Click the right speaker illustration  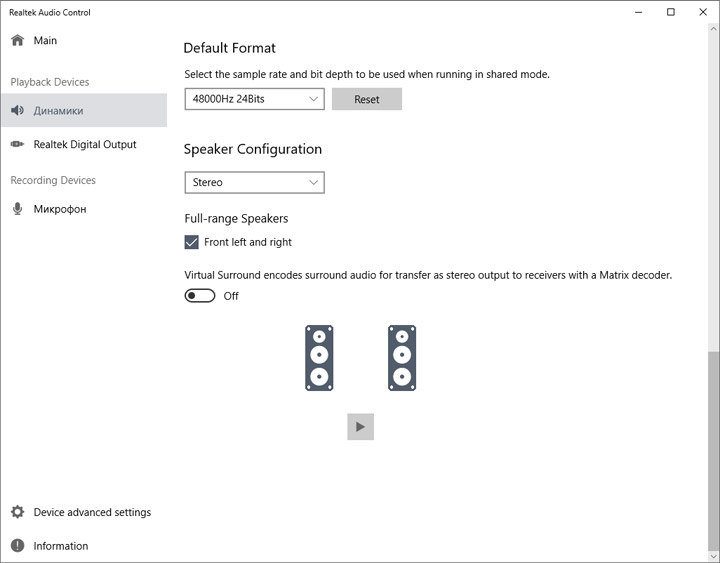pyautogui.click(x=402, y=358)
